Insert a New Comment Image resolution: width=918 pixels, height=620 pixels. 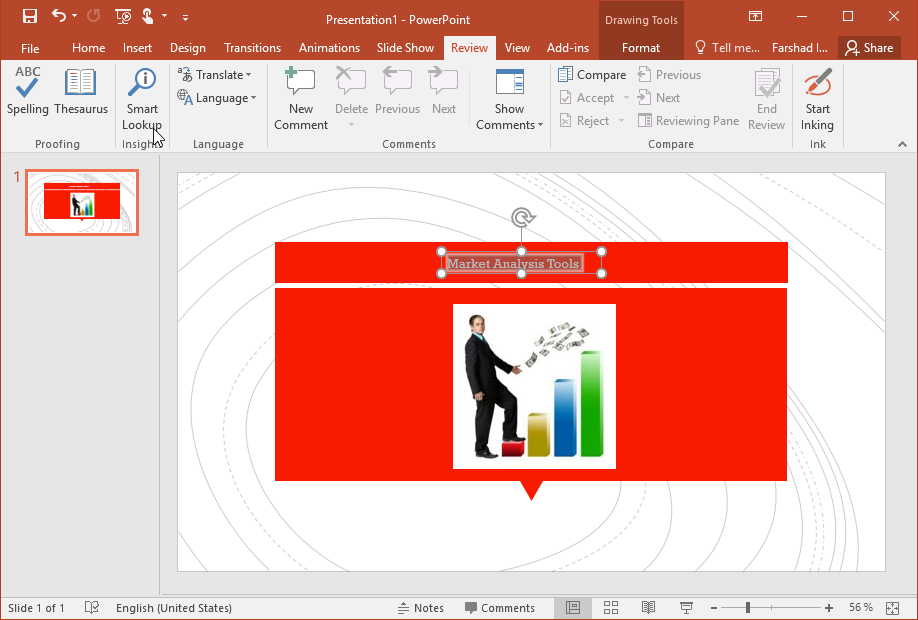click(301, 99)
